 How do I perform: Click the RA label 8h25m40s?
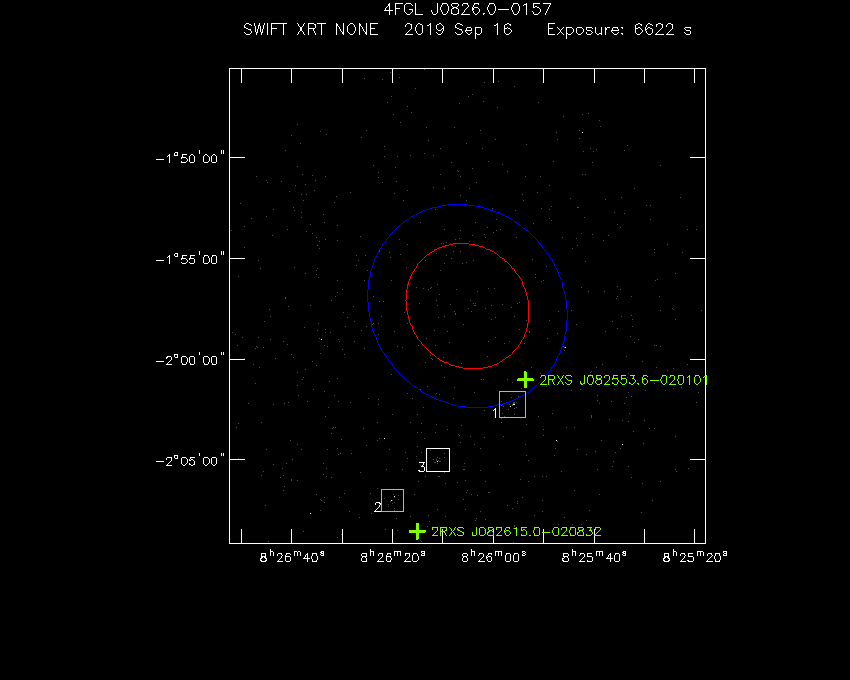(594, 557)
